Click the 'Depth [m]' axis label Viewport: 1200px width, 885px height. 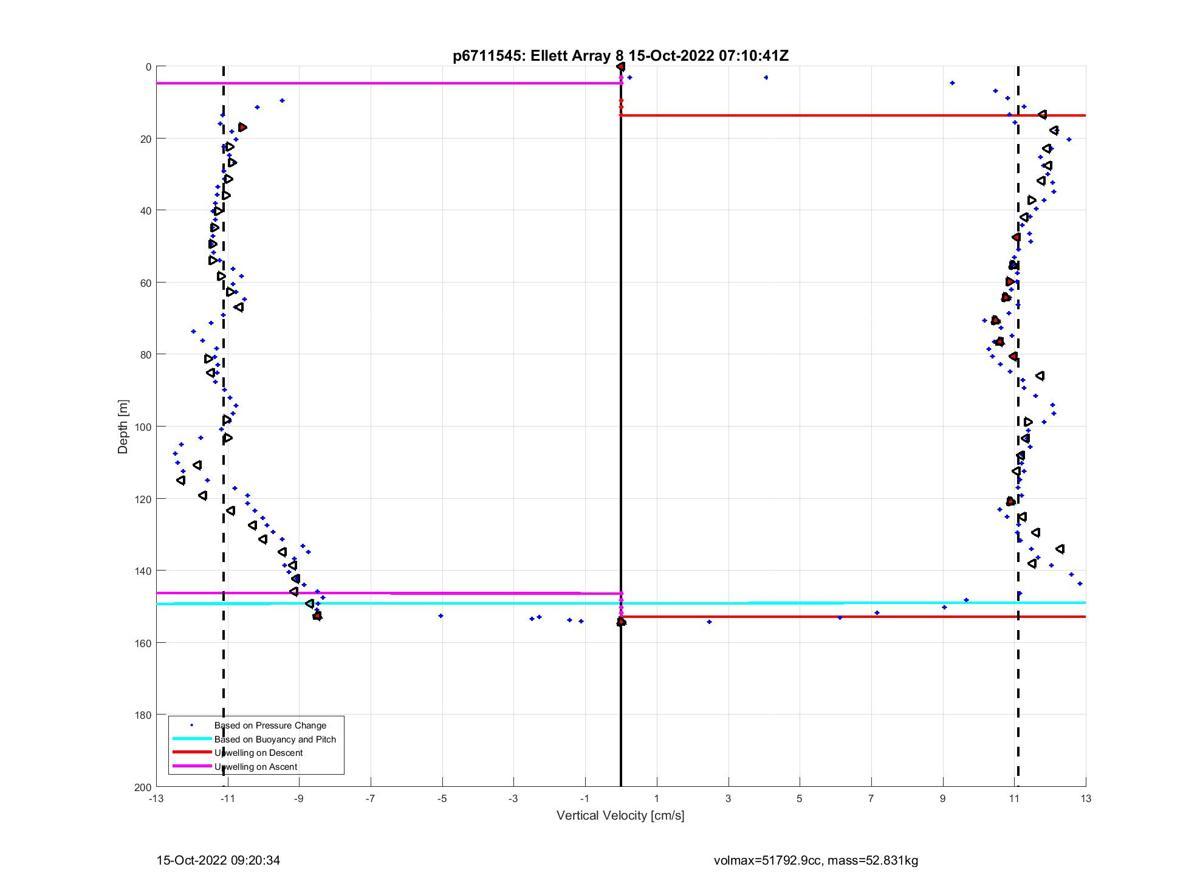[x=124, y=426]
